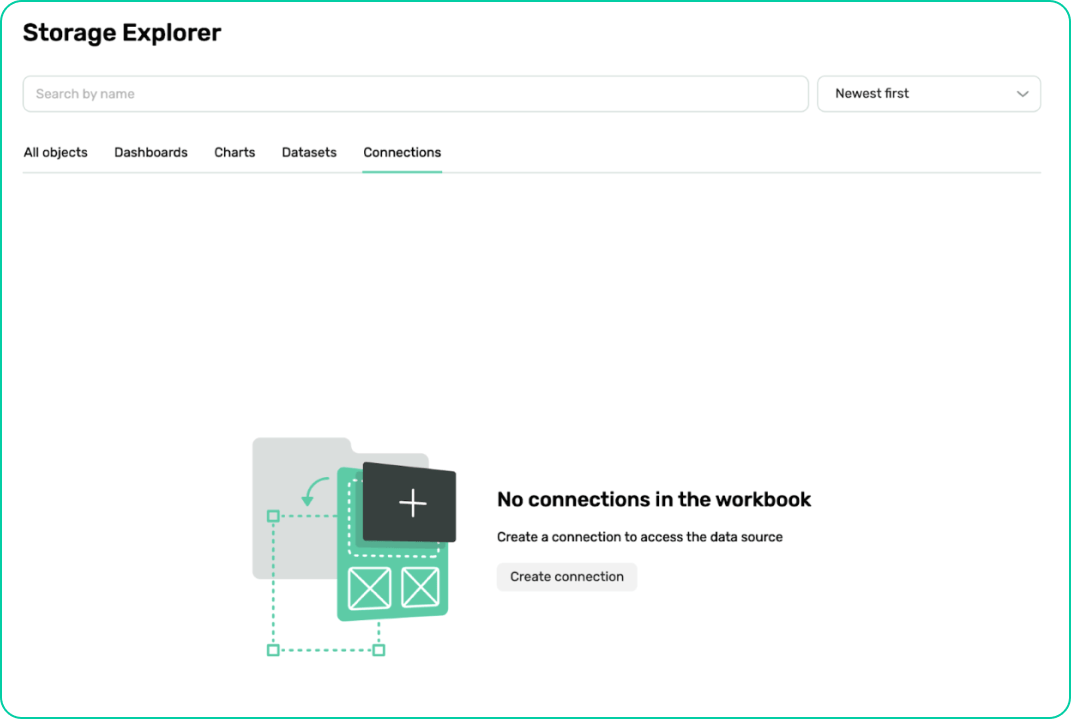Click the bottom-left dashed selection handle
The width and height of the screenshot is (1071, 719).
[x=272, y=650]
